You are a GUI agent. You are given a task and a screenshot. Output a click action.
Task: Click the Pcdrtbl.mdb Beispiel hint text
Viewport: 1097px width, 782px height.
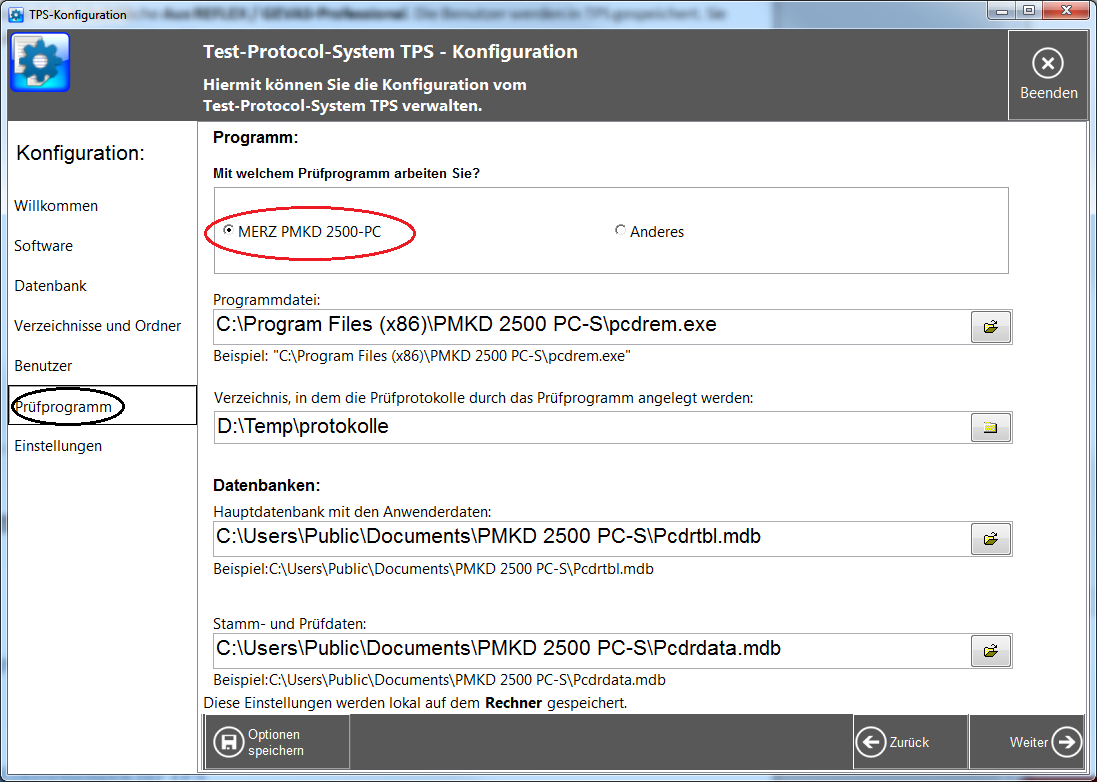tap(434, 569)
